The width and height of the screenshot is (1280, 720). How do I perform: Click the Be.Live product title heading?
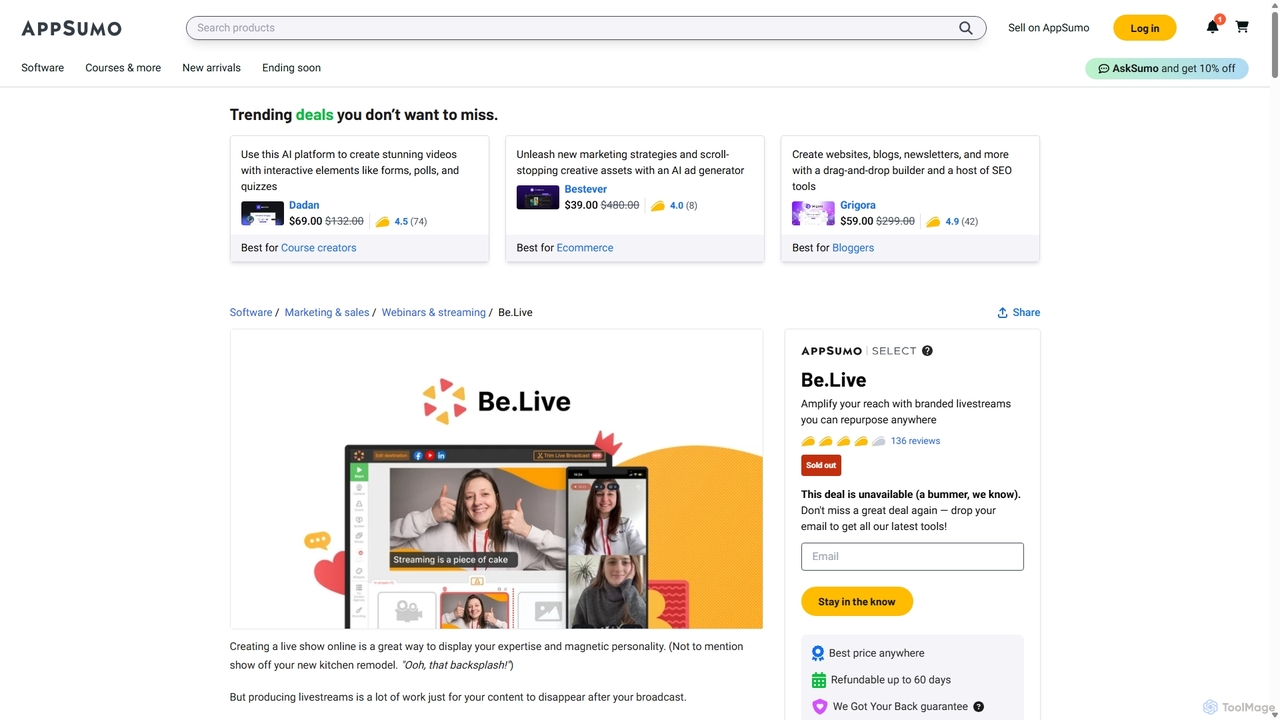point(834,380)
